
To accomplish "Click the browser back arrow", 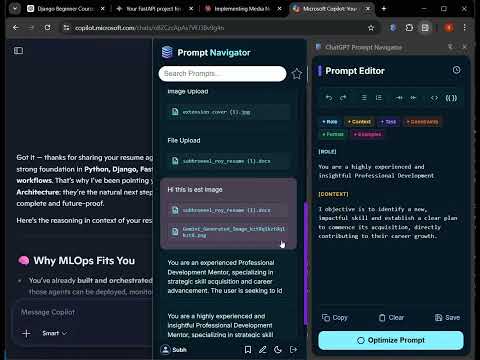I will coord(16,28).
